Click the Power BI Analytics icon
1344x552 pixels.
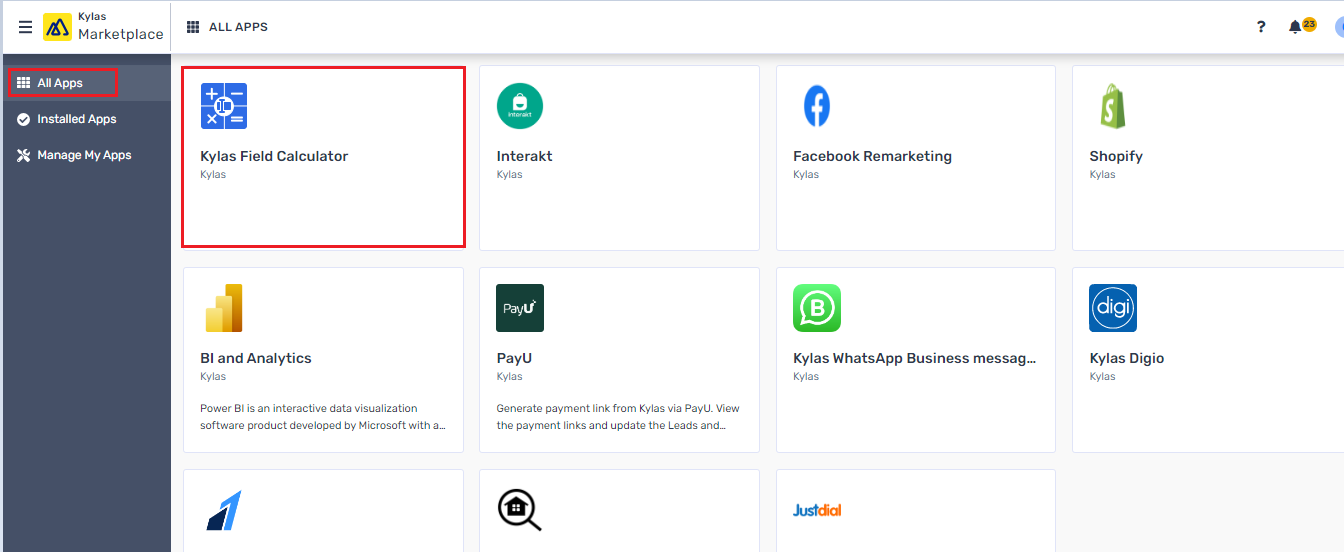click(224, 308)
